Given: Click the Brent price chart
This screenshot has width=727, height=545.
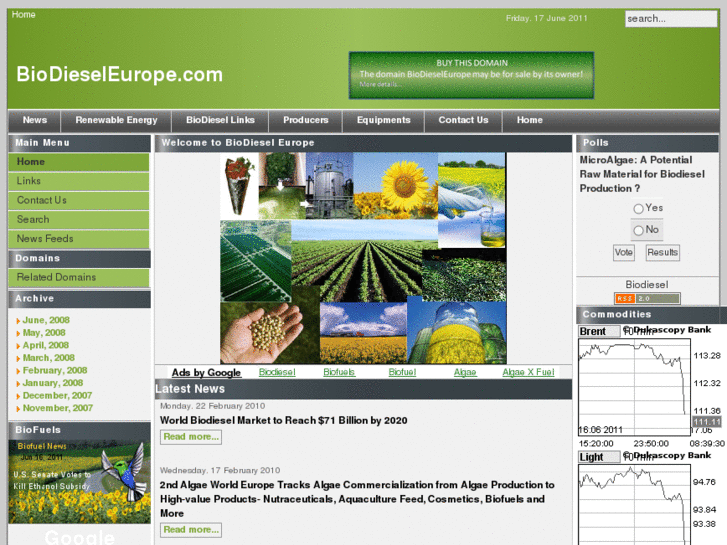Looking at the screenshot, I should (x=634, y=387).
